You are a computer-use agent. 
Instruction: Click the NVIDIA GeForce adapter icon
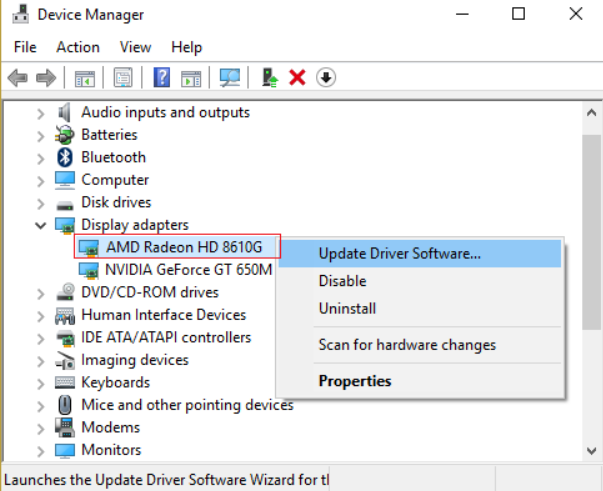click(89, 270)
